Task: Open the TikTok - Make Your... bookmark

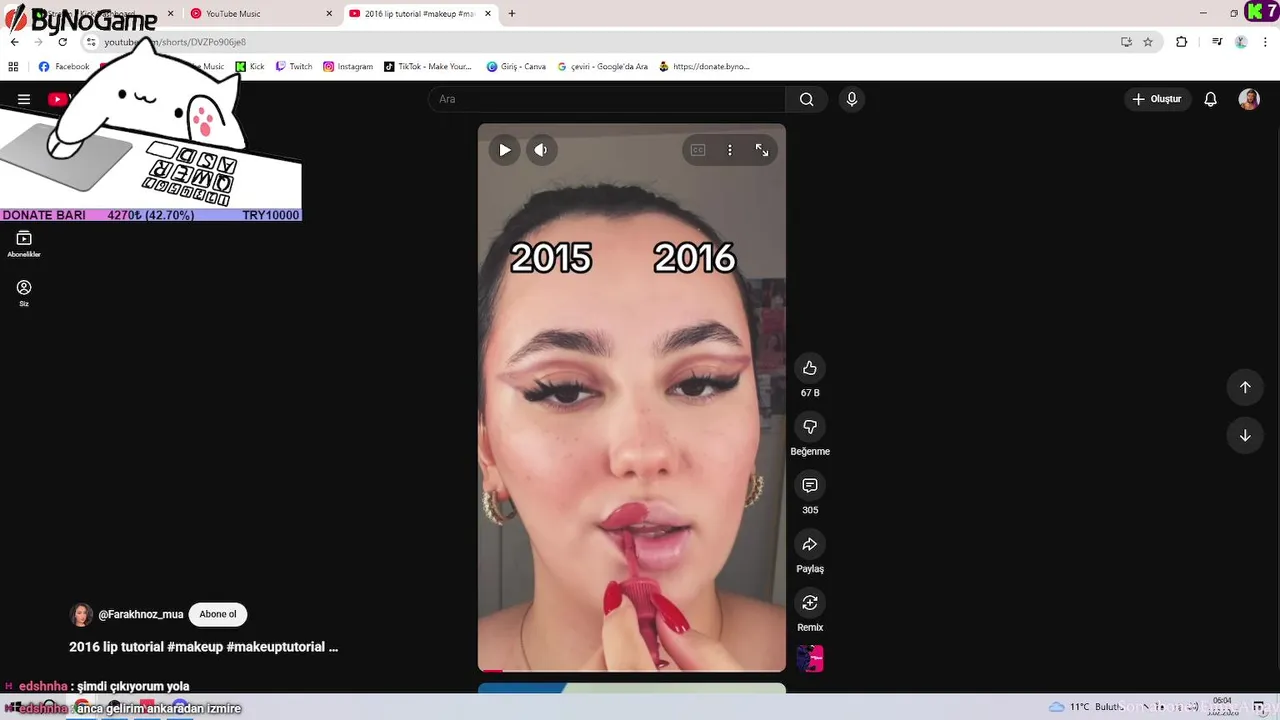Action: (x=427, y=67)
